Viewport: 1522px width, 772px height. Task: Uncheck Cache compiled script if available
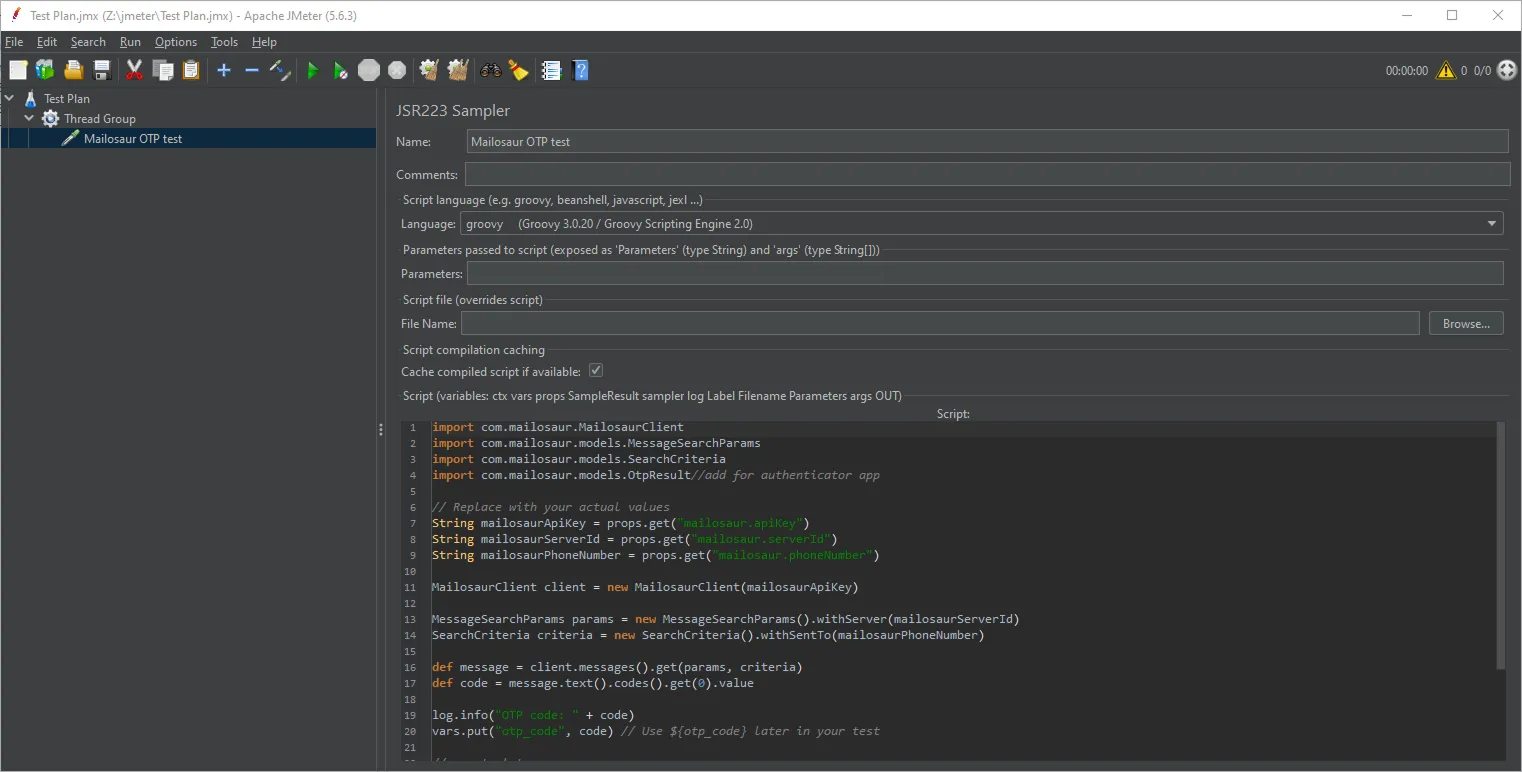coord(595,370)
